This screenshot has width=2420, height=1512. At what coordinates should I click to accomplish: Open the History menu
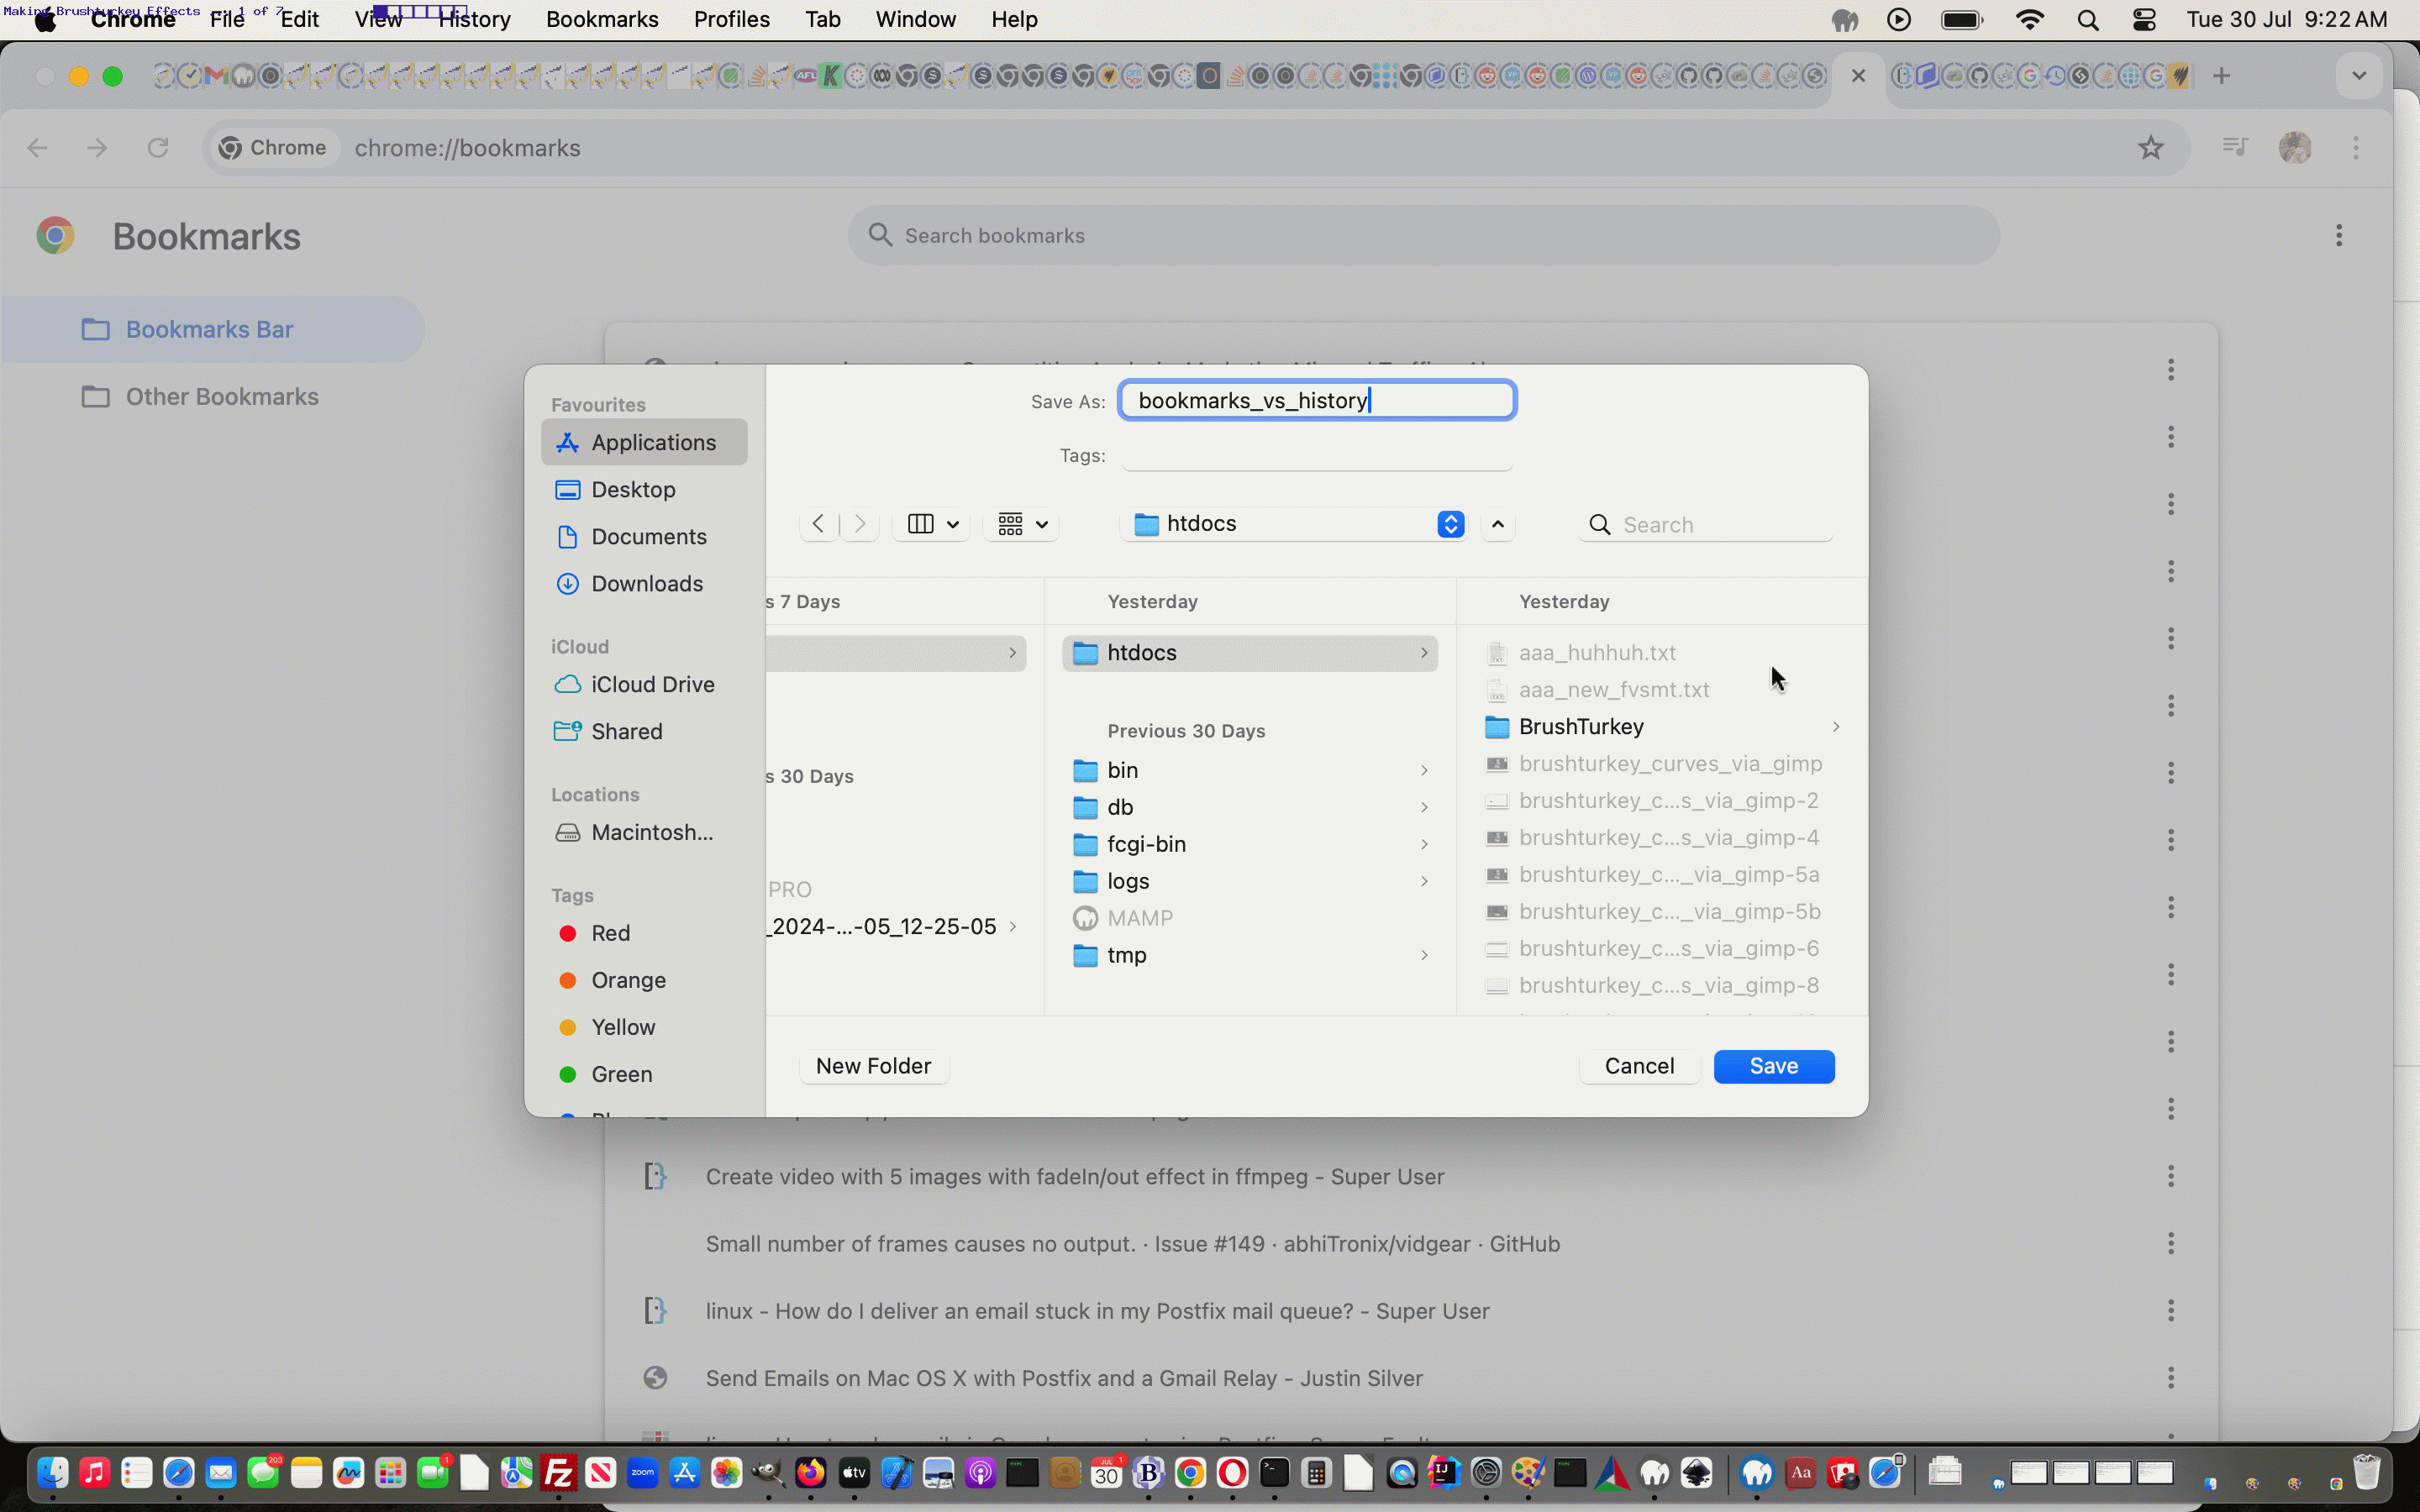point(475,19)
